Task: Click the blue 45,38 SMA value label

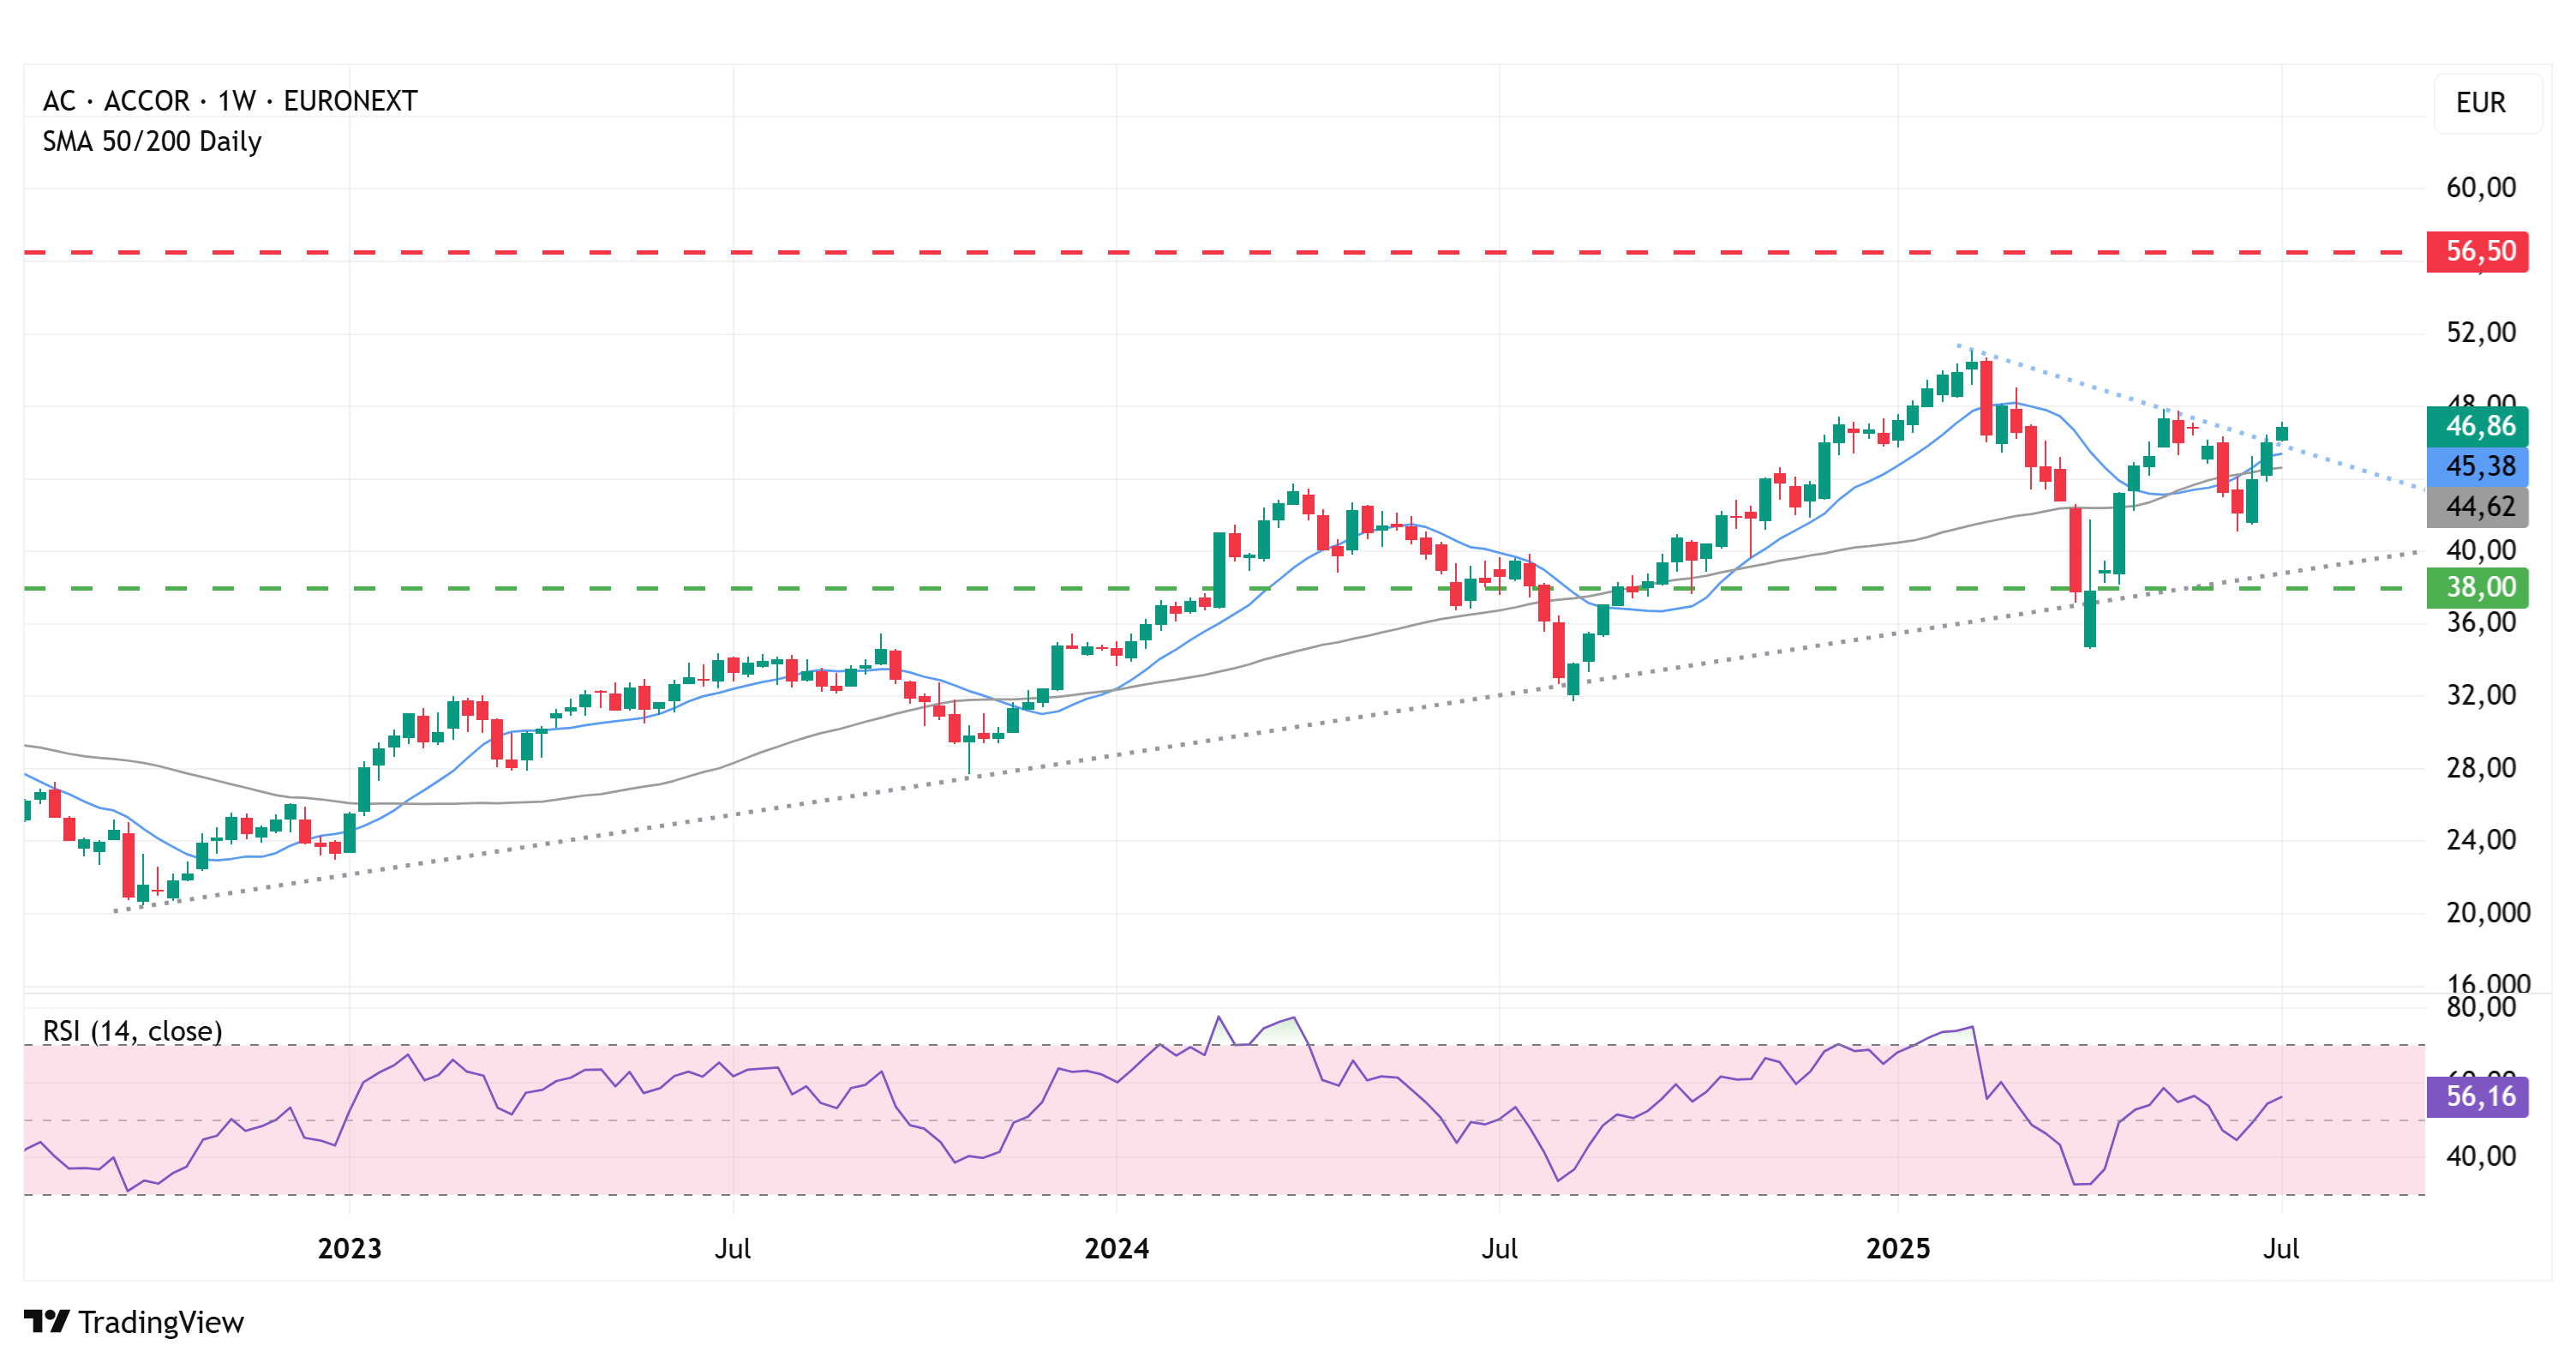Action: pos(2478,466)
